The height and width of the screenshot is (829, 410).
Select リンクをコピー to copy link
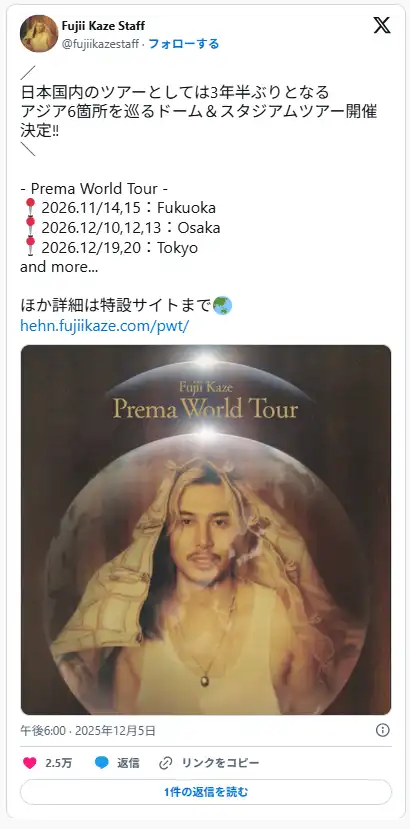221,763
